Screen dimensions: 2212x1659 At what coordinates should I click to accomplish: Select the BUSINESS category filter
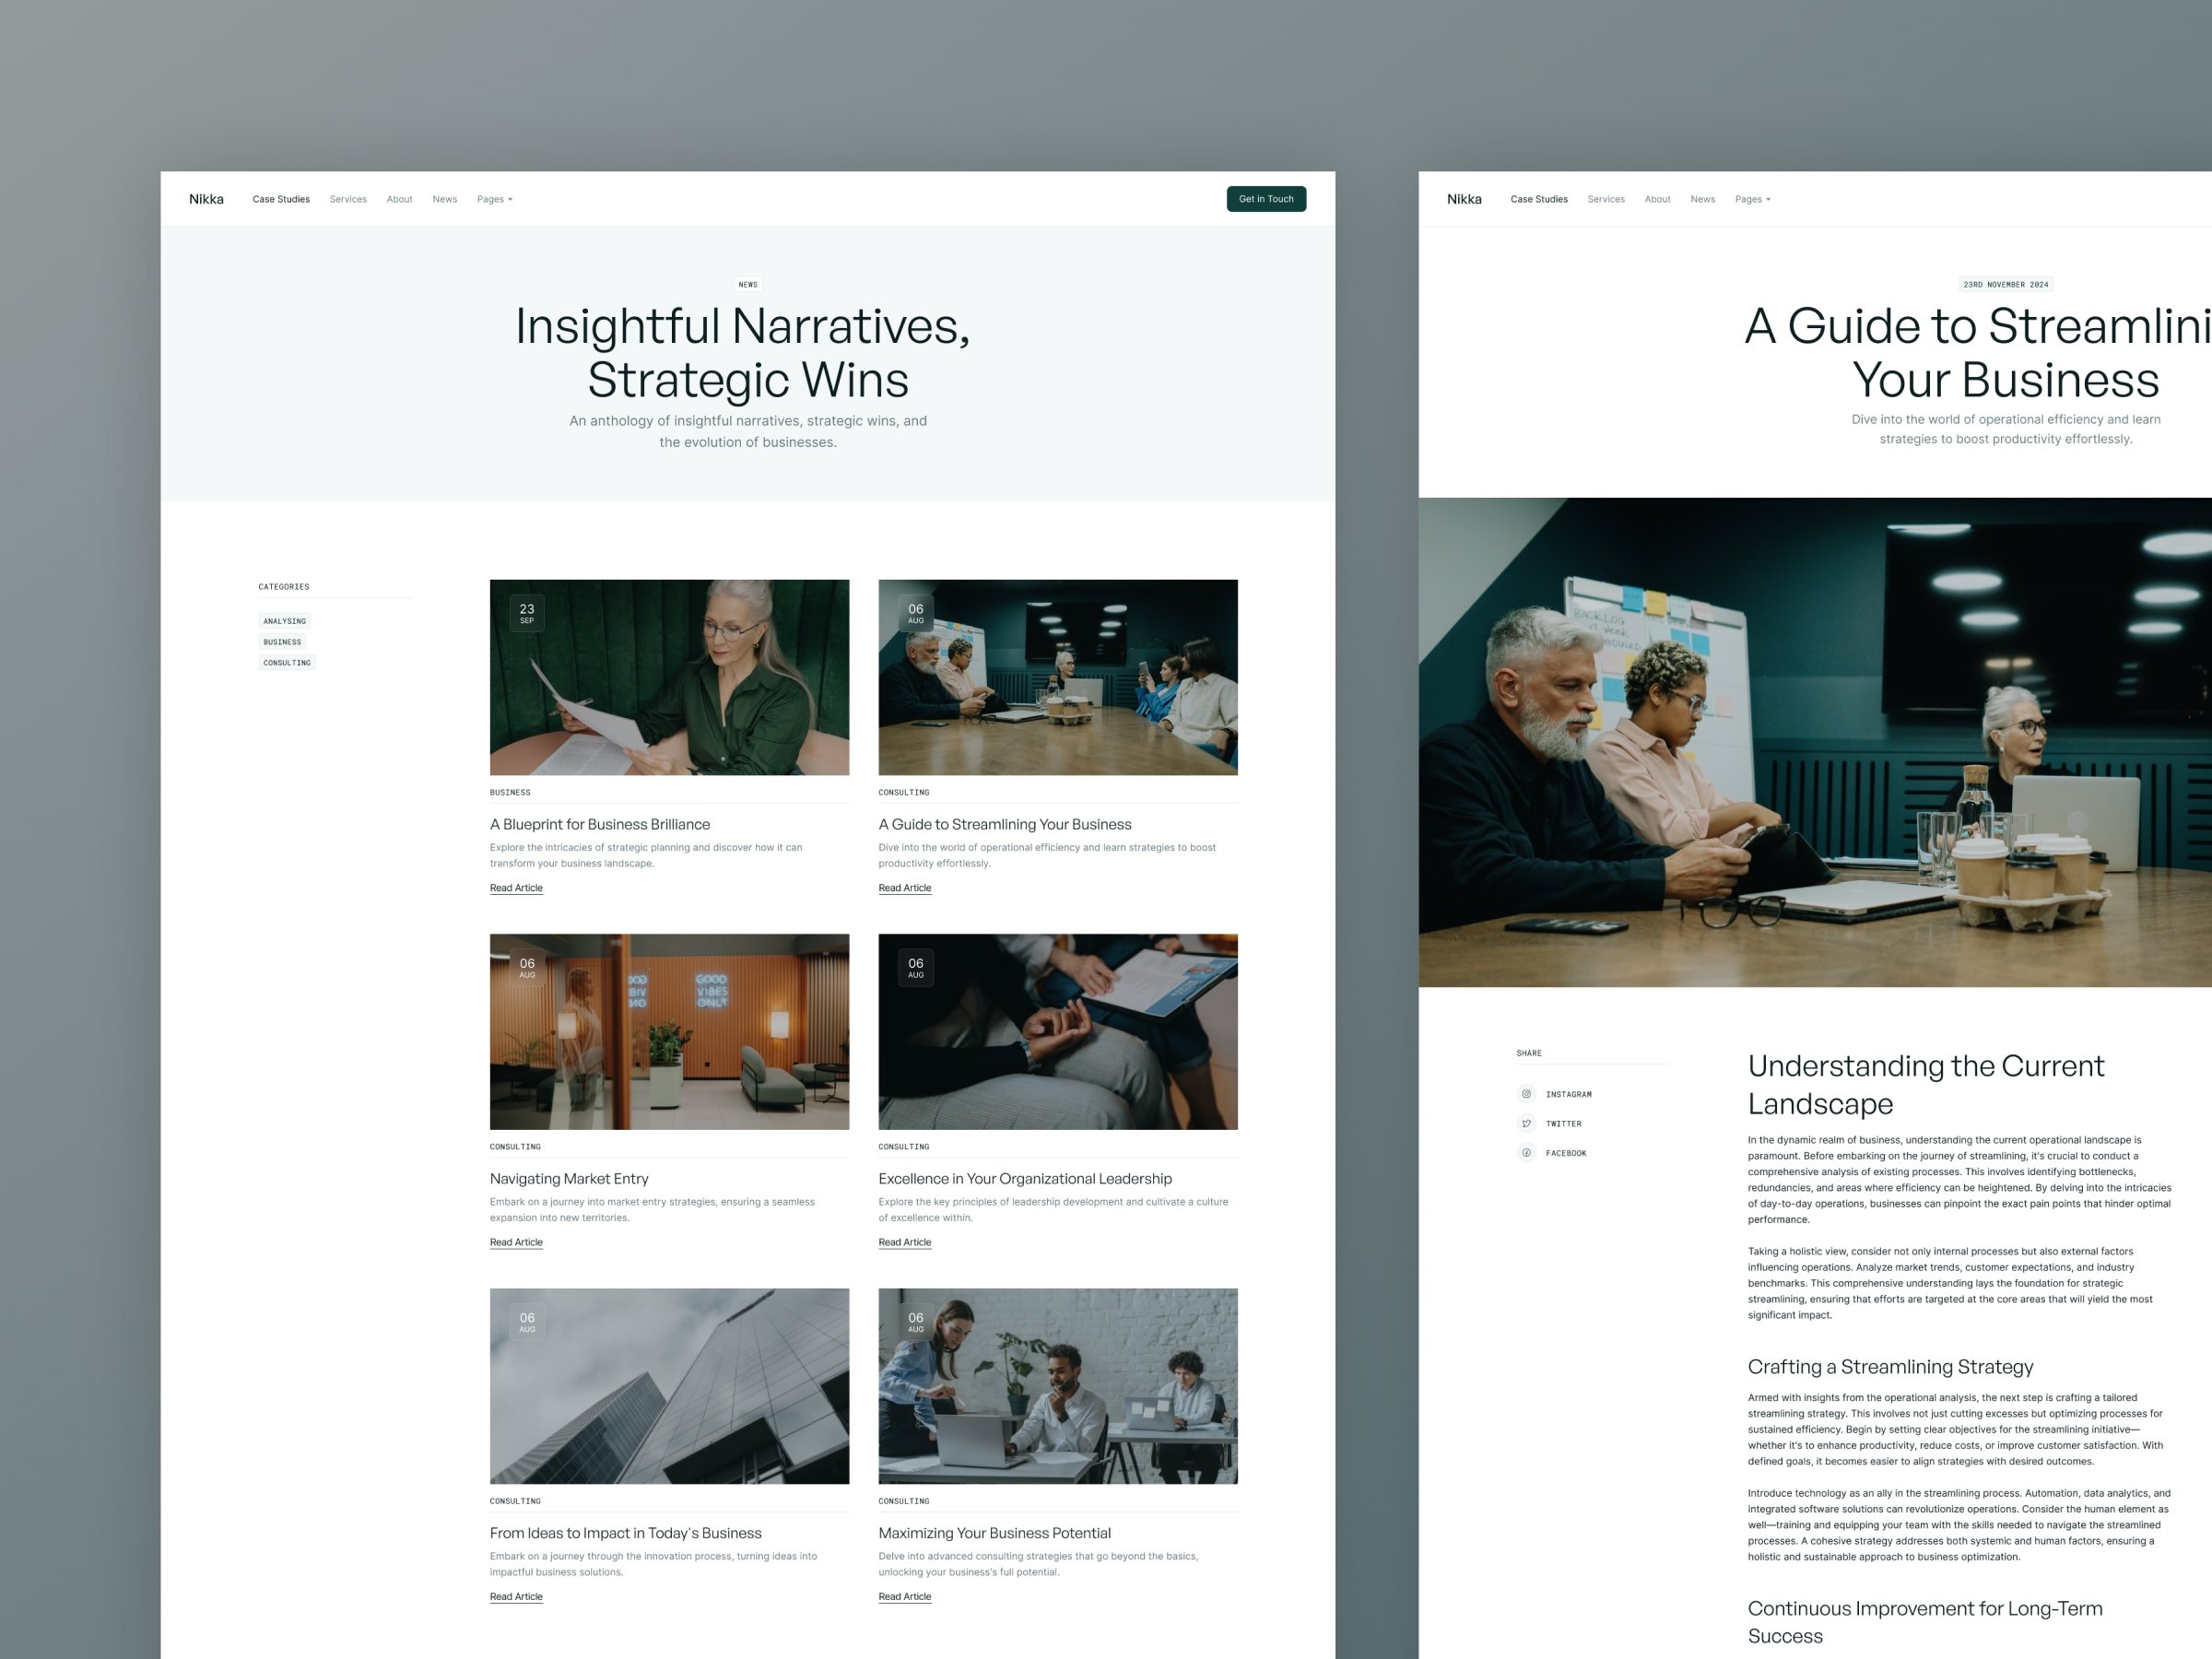pyautogui.click(x=282, y=641)
